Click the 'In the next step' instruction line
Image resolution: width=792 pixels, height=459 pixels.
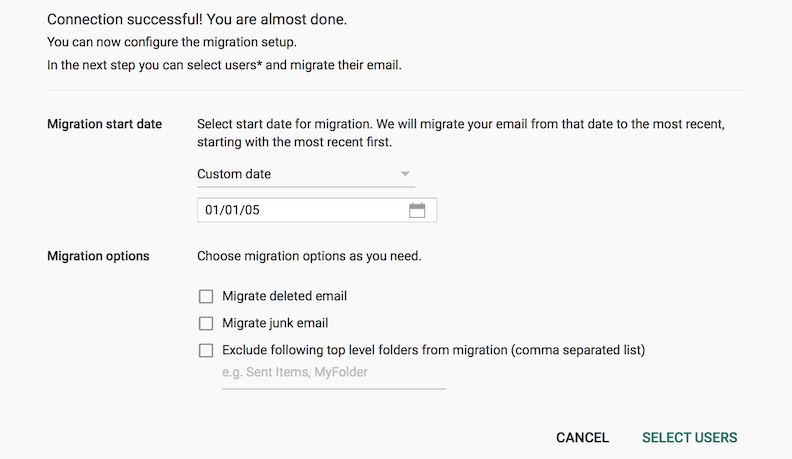click(224, 65)
